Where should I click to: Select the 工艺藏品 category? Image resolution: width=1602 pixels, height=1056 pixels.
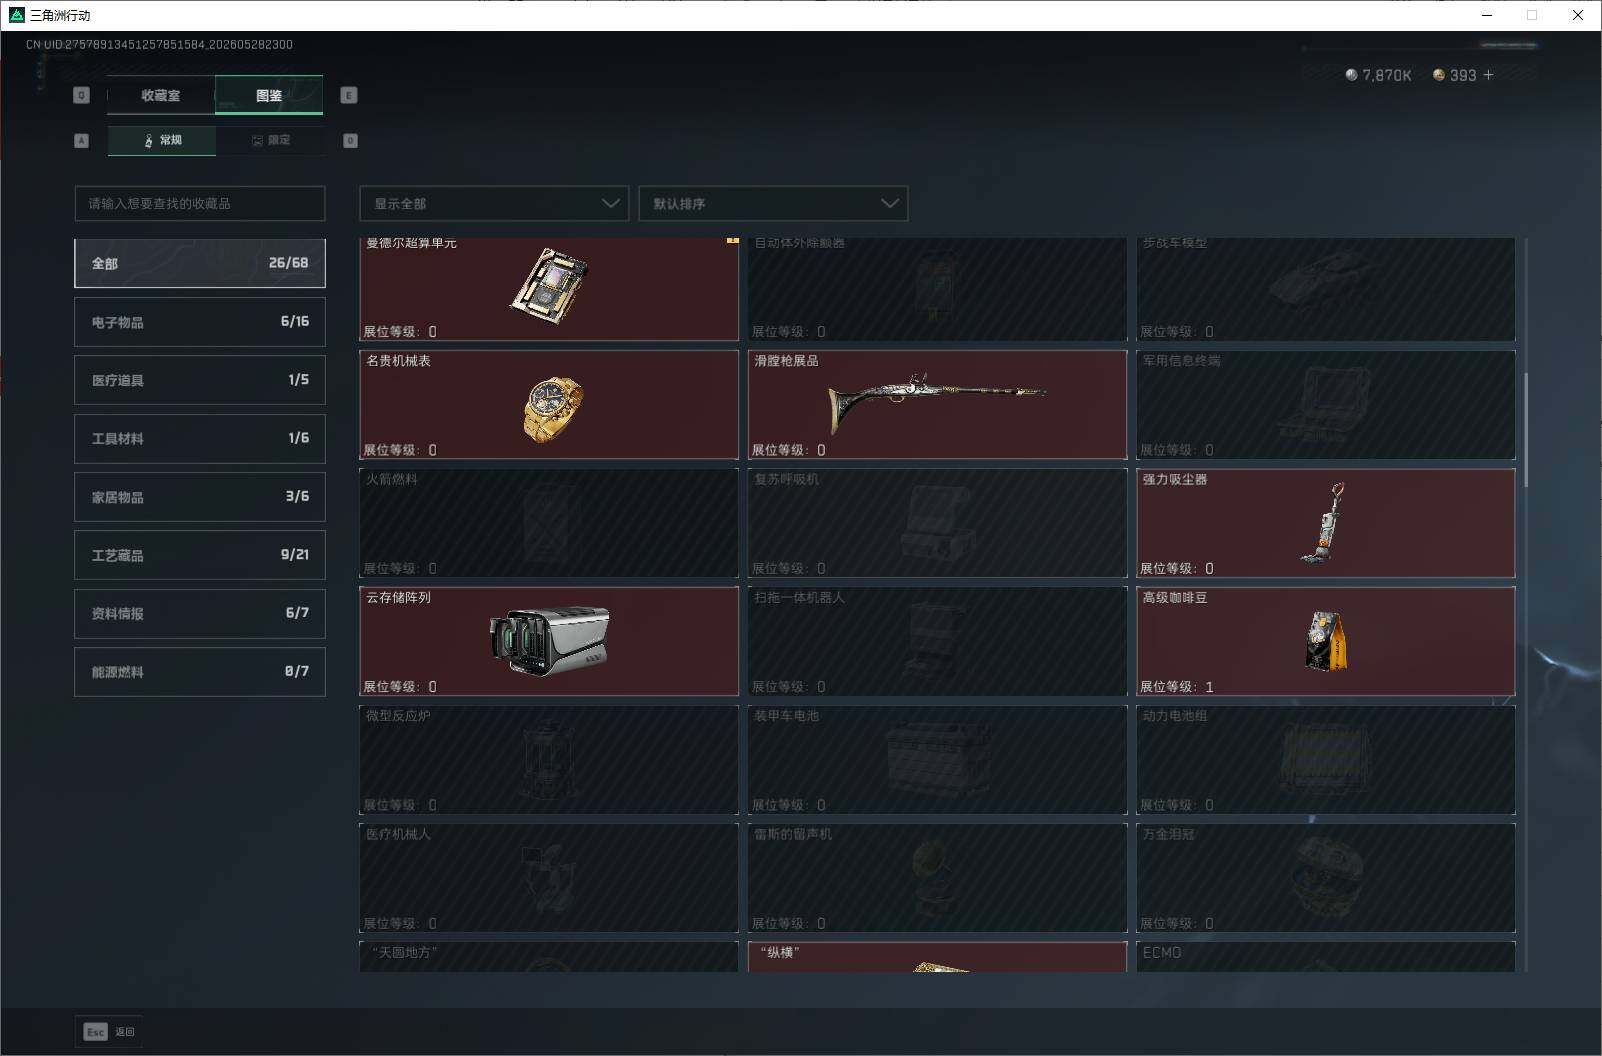(x=200, y=555)
